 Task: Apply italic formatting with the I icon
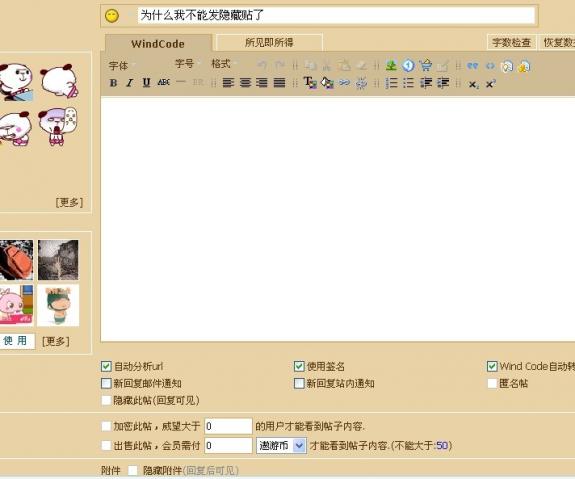coord(129,83)
